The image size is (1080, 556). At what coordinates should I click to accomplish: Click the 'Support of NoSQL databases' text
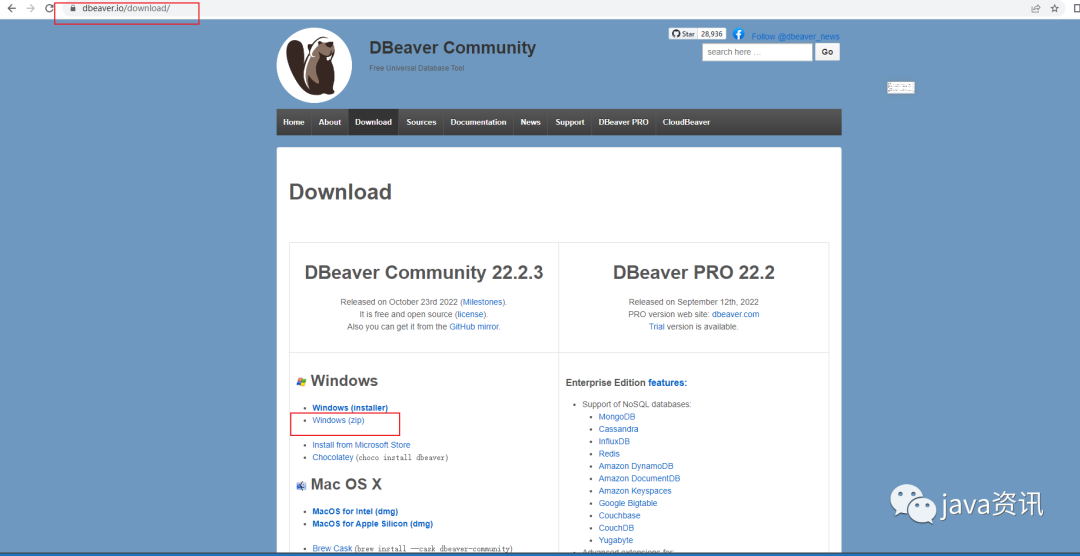click(636, 404)
